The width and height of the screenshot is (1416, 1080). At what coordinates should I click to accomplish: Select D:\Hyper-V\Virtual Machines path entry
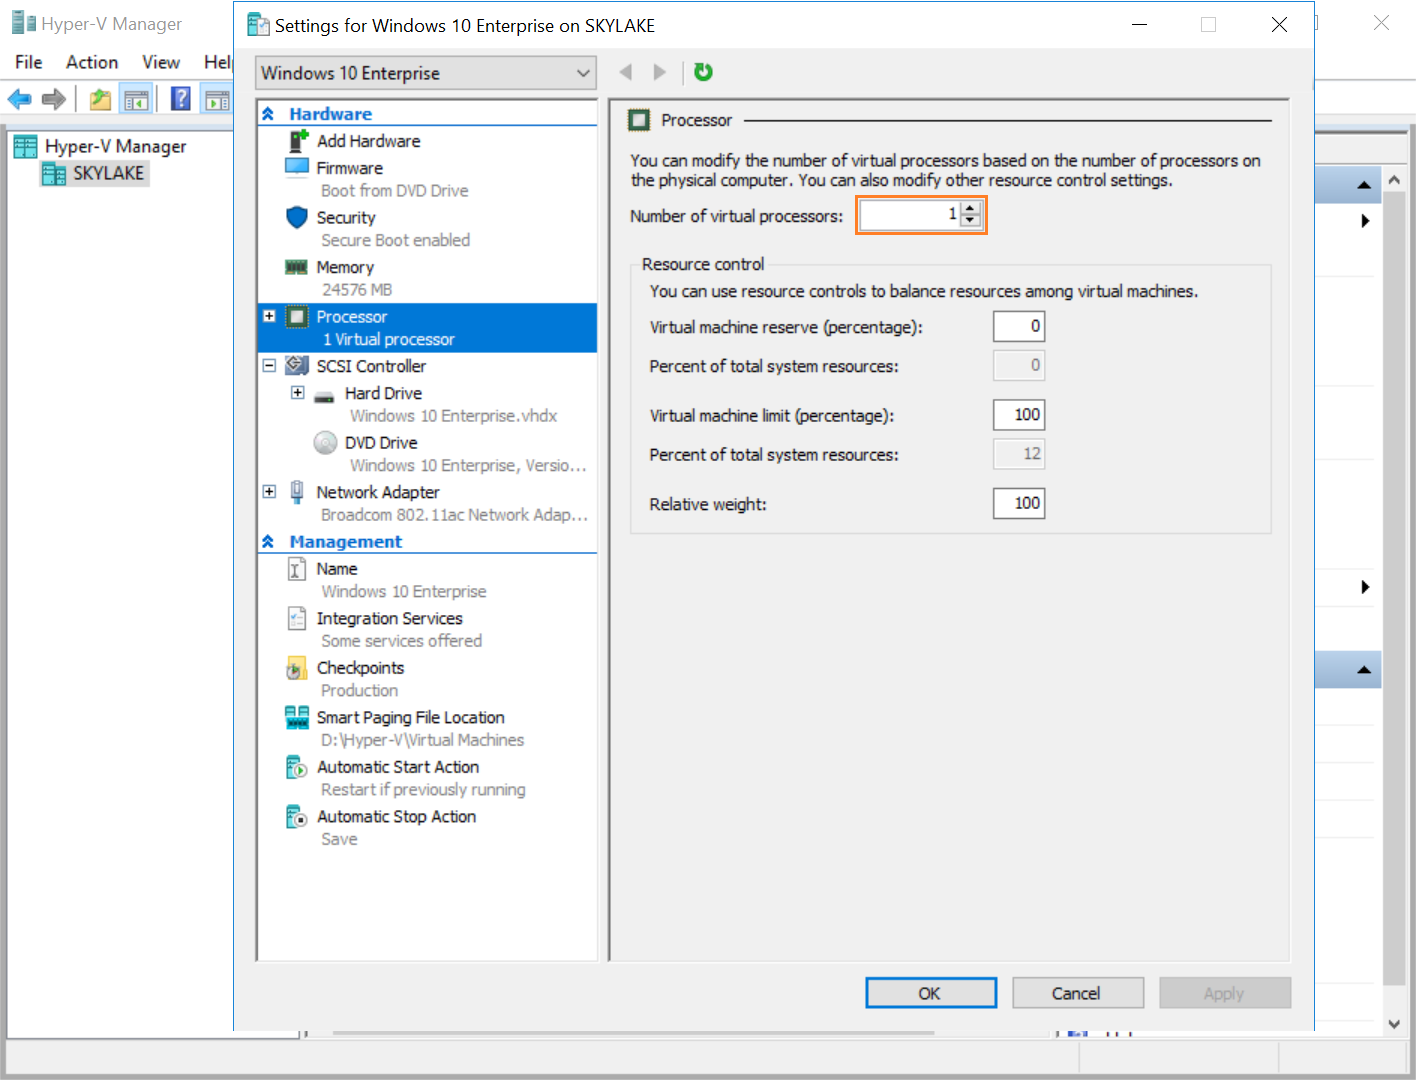coord(422,740)
